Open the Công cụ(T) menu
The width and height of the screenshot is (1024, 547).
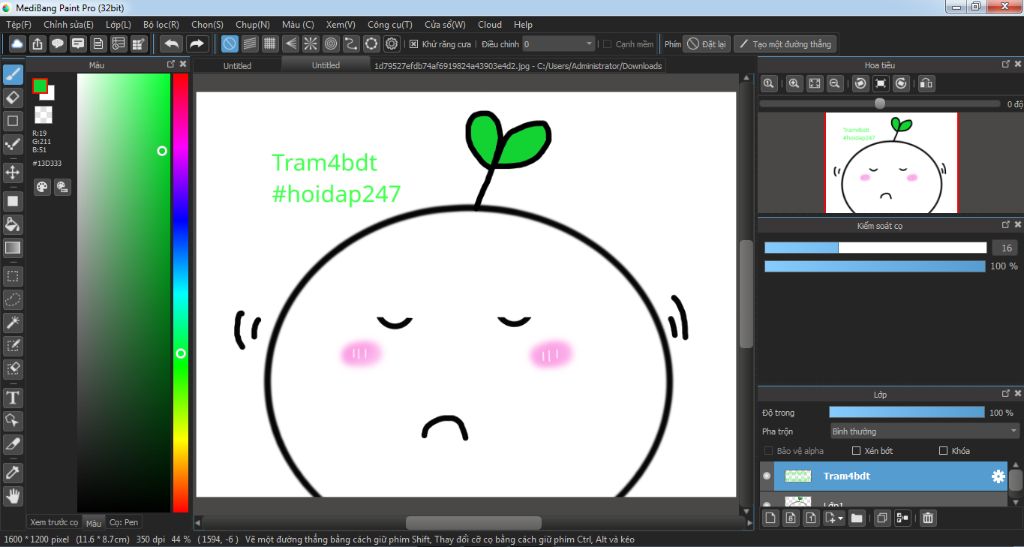390,25
